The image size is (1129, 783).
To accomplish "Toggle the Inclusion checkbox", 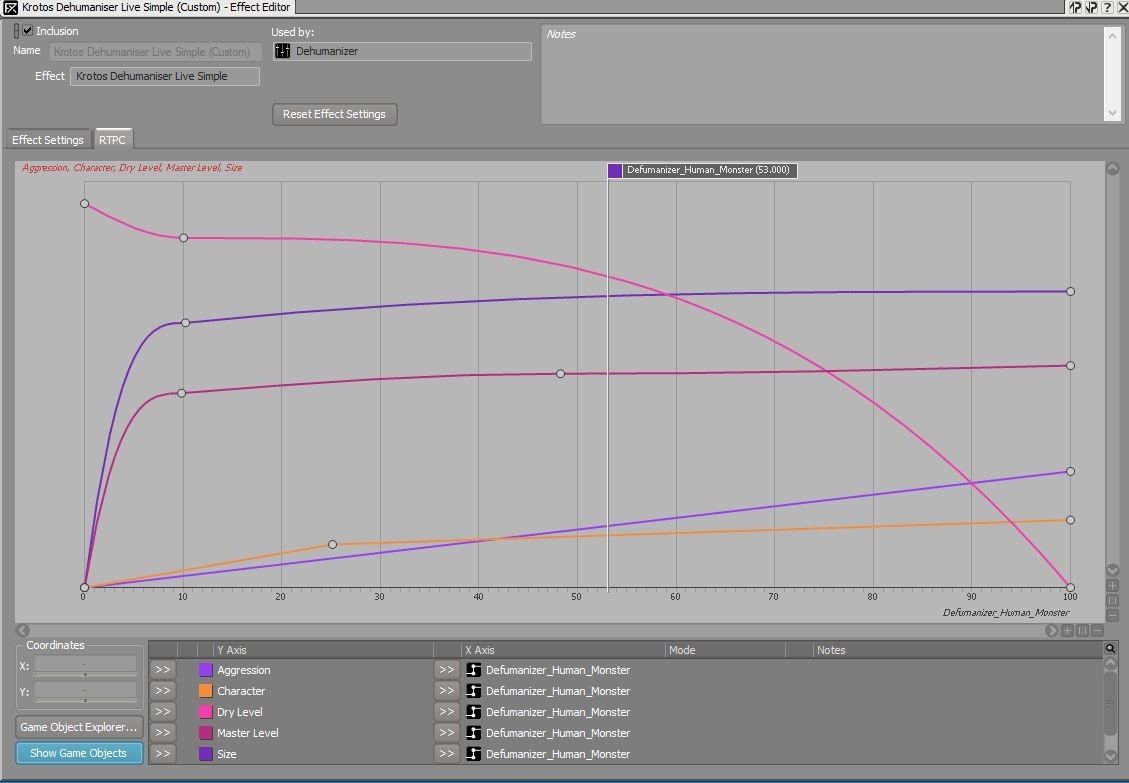I will (27, 31).
